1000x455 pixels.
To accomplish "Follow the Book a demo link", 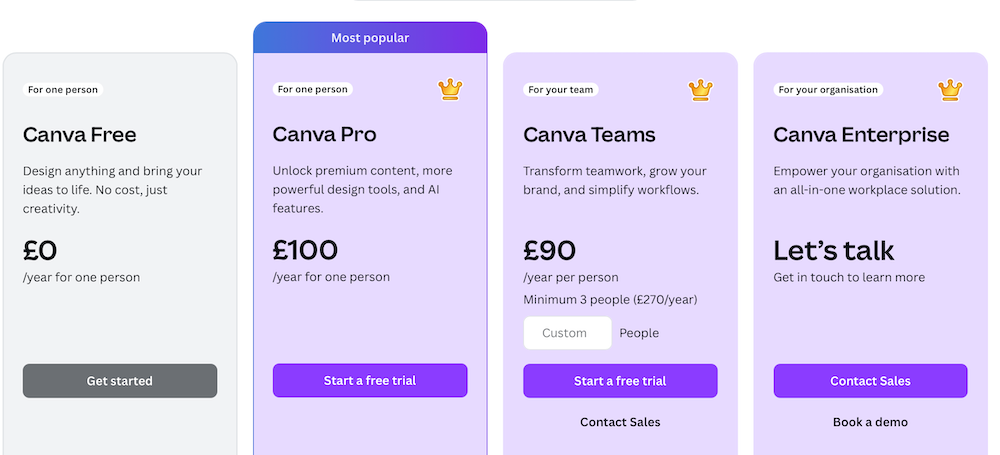I will 870,422.
